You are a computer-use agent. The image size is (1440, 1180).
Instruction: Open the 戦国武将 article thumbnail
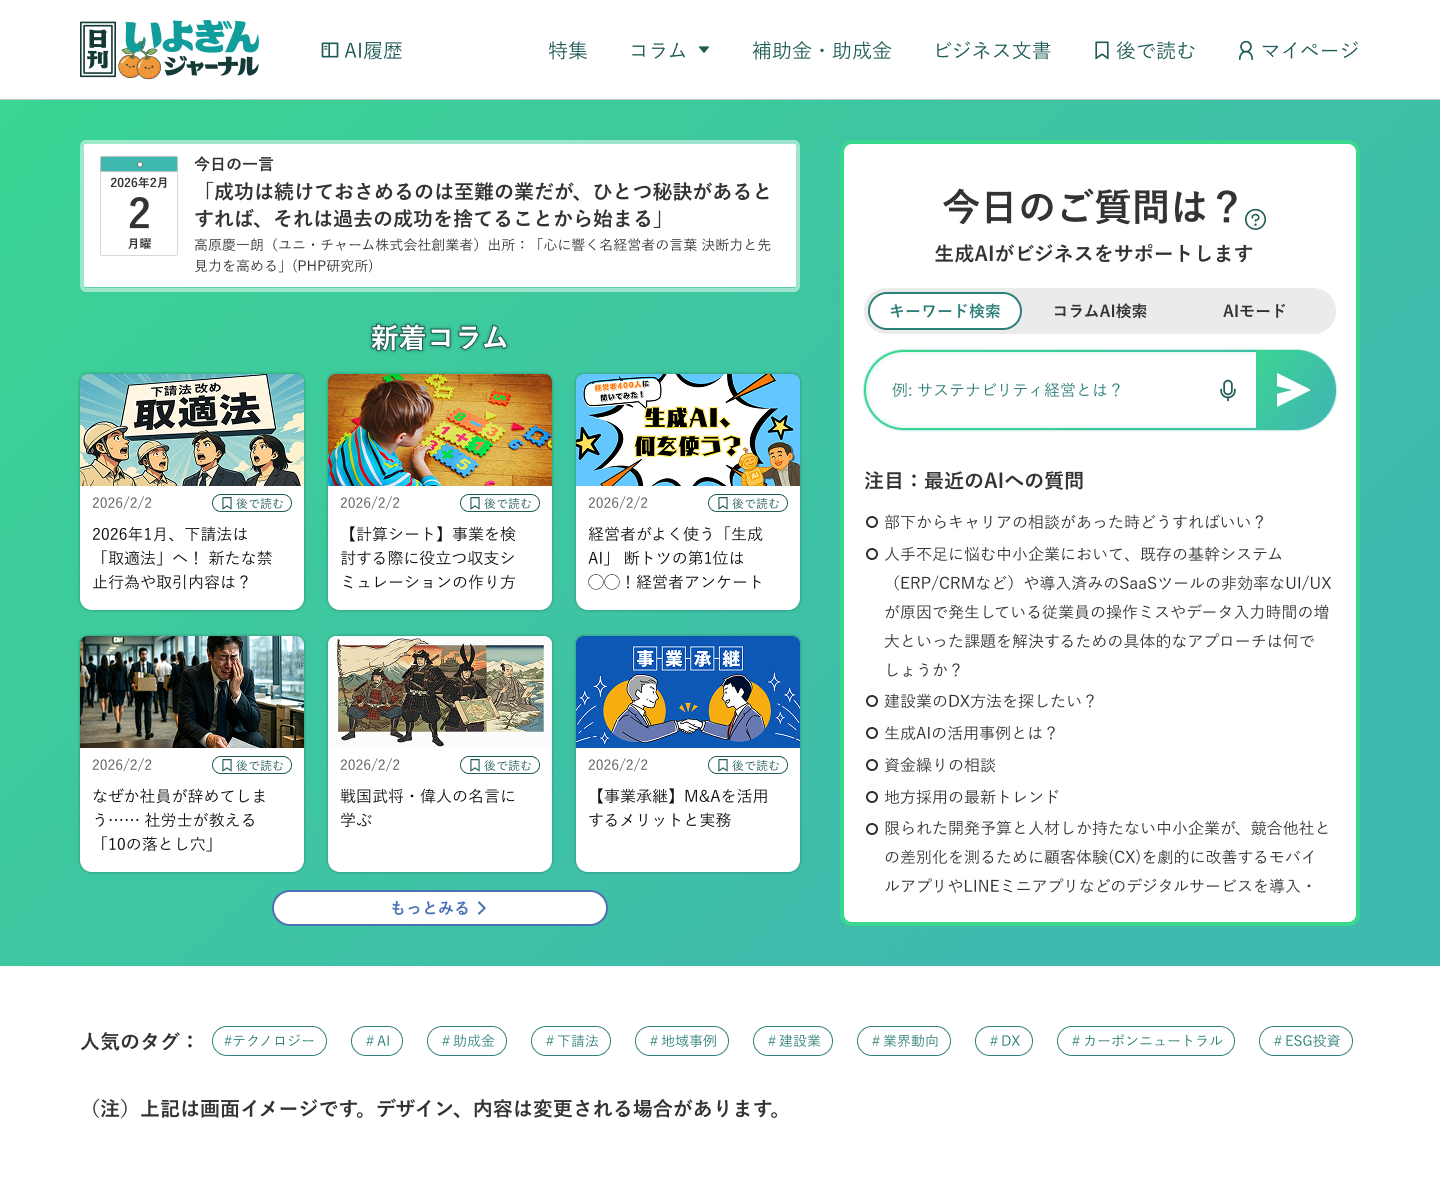click(440, 692)
